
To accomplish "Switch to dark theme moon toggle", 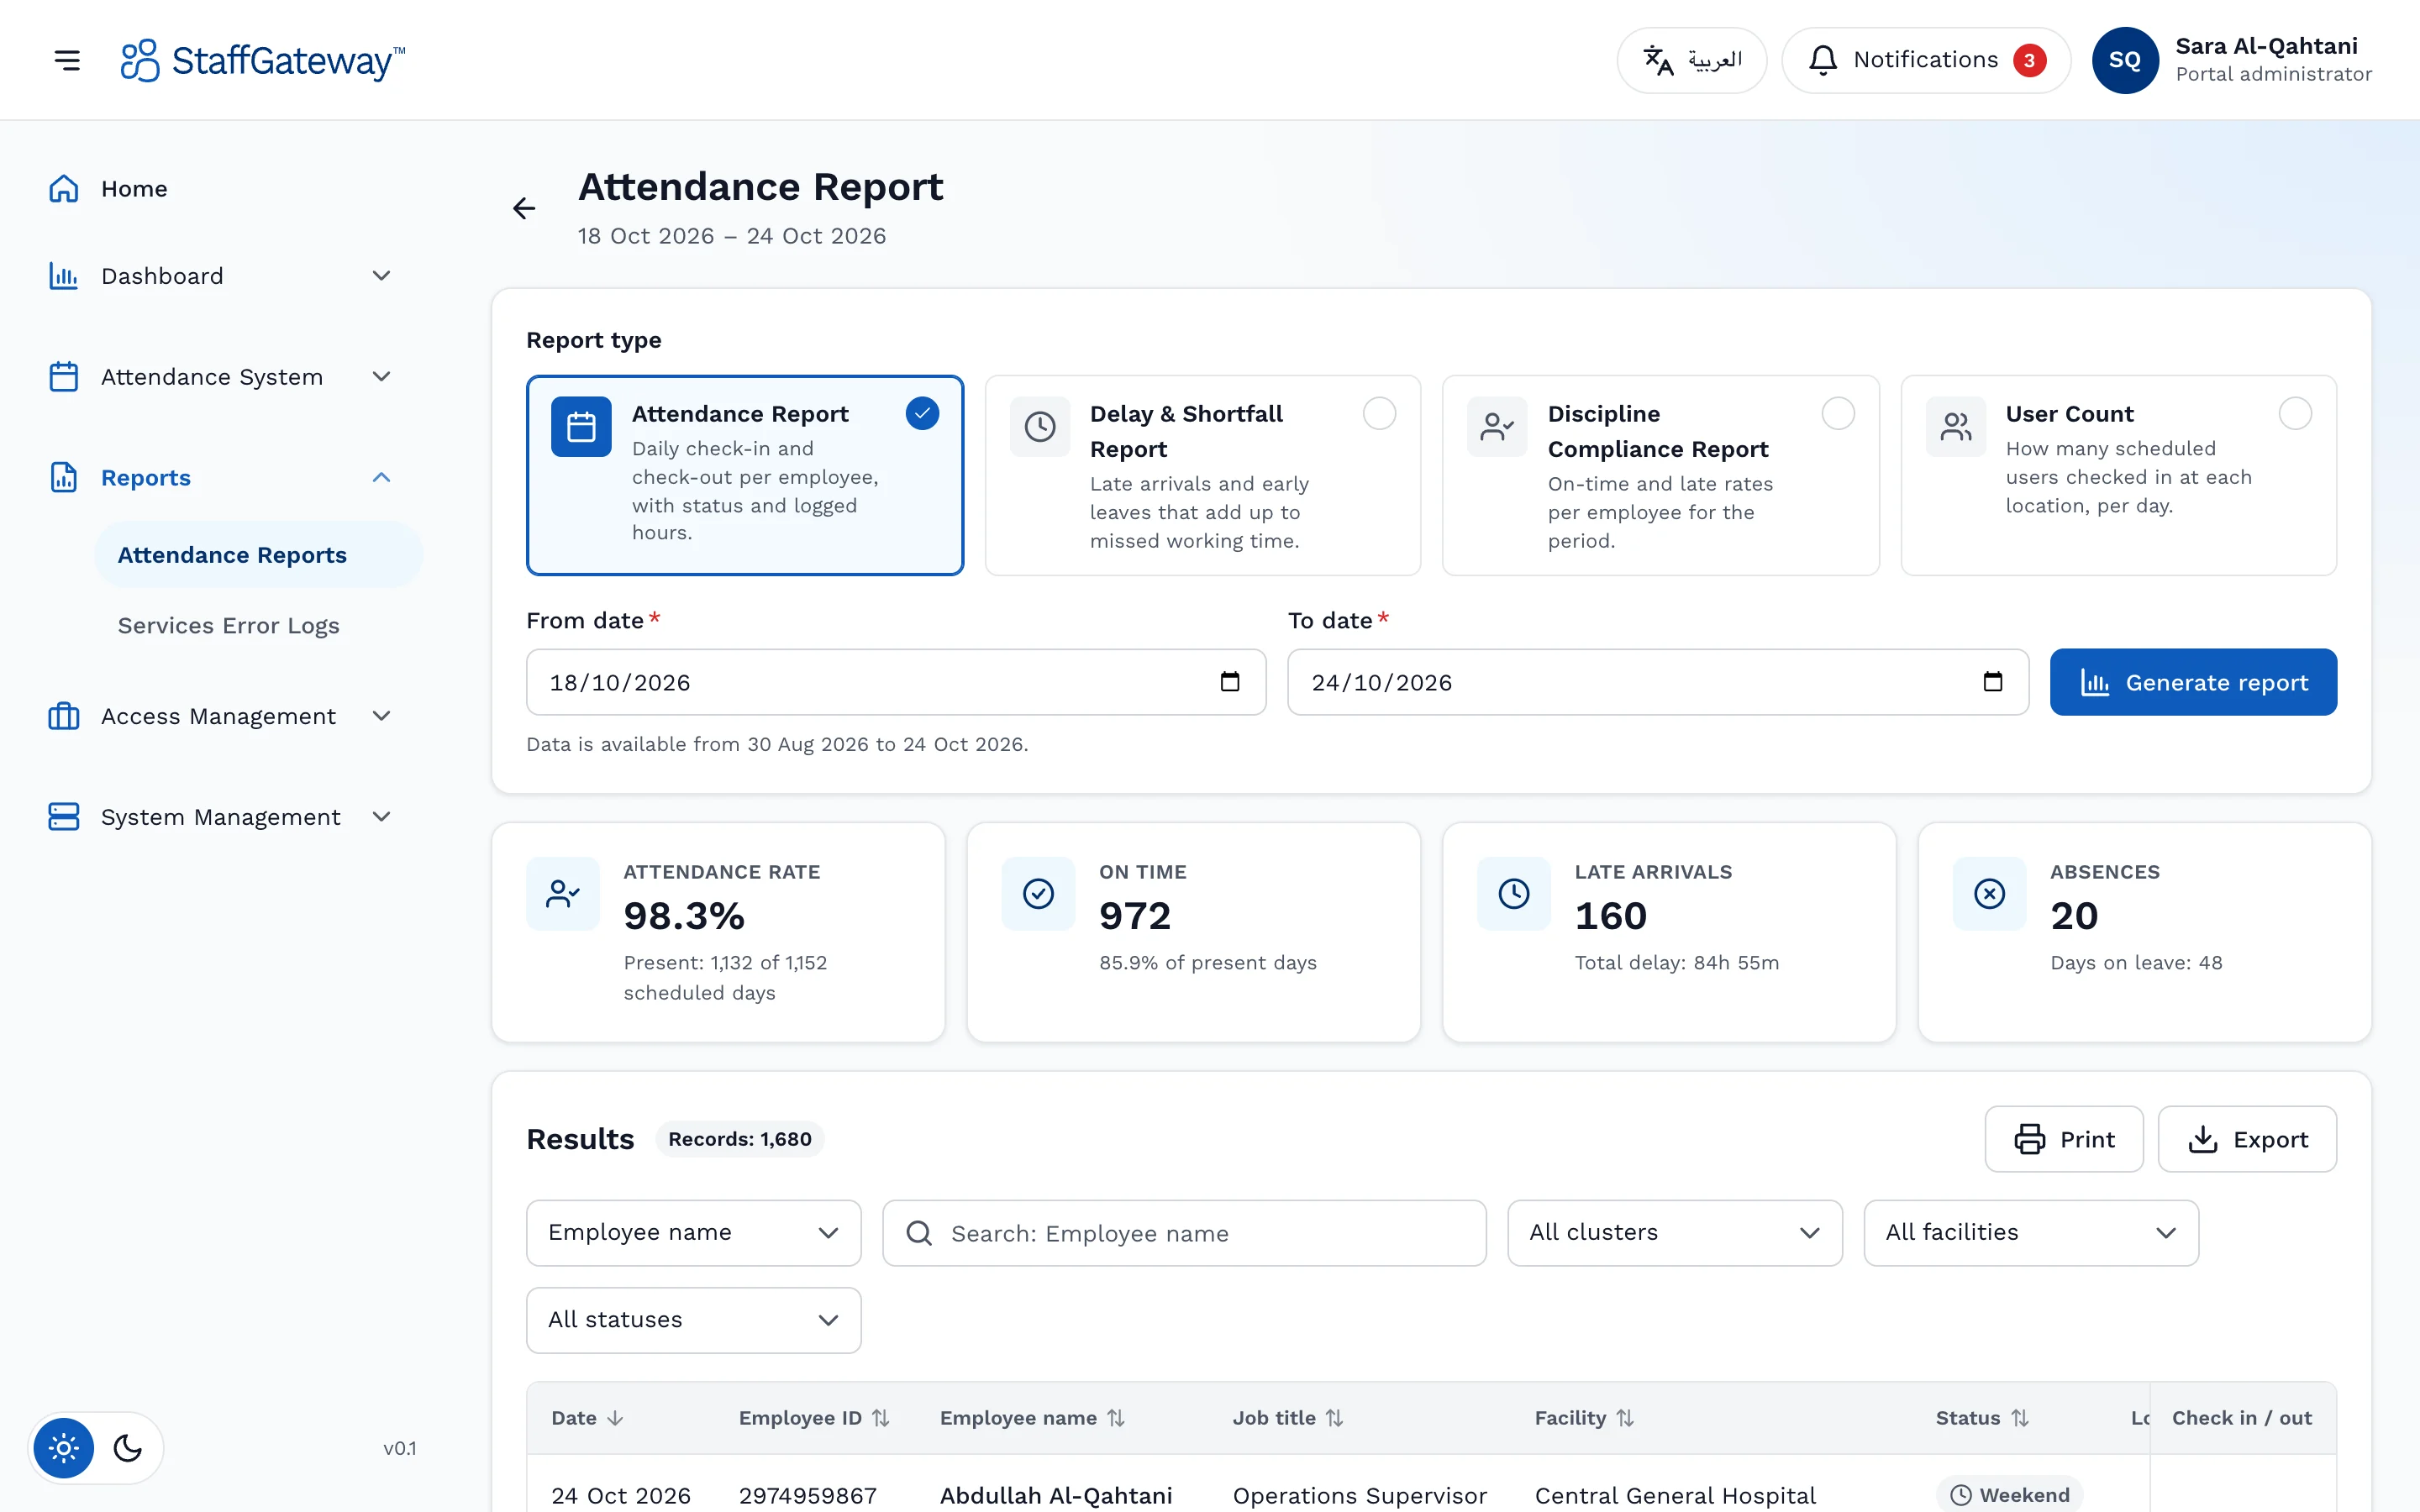I will tap(128, 1448).
